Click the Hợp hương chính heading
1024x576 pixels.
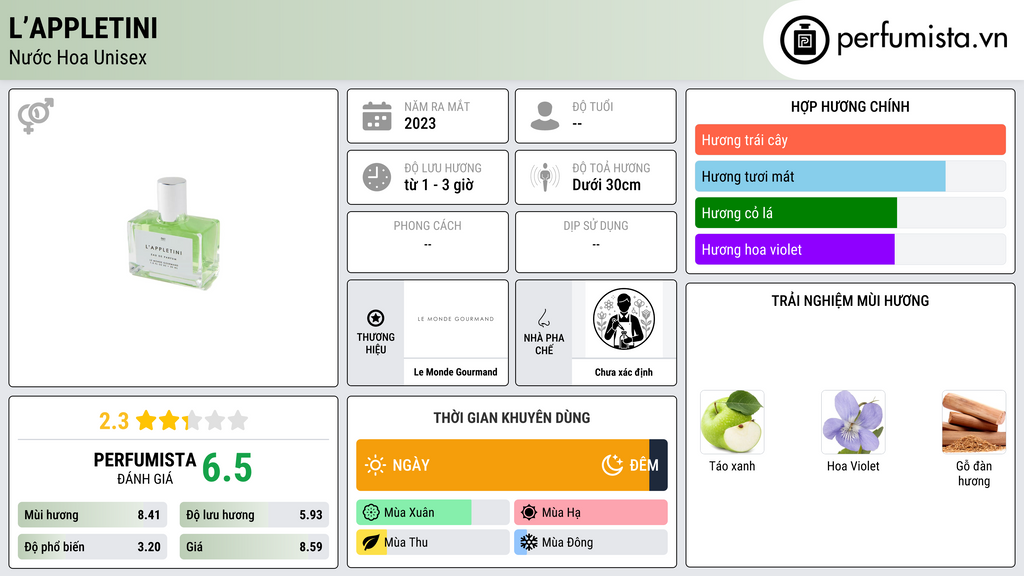click(850, 106)
